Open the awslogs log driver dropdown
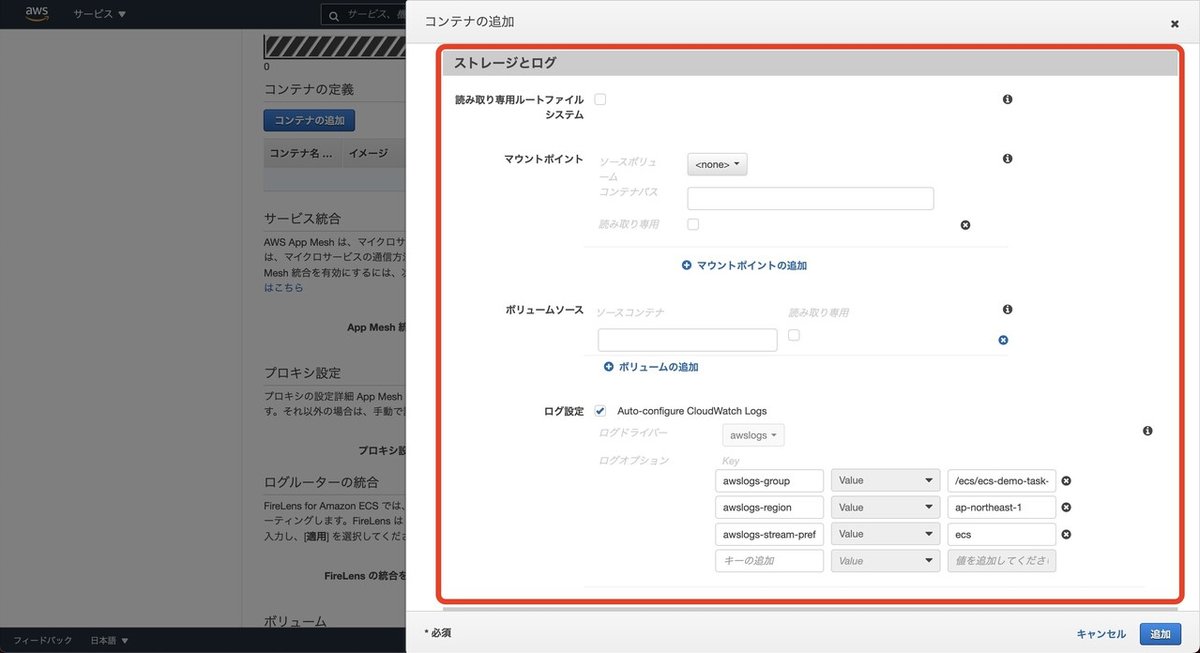This screenshot has width=1200, height=653. pyautogui.click(x=752, y=435)
